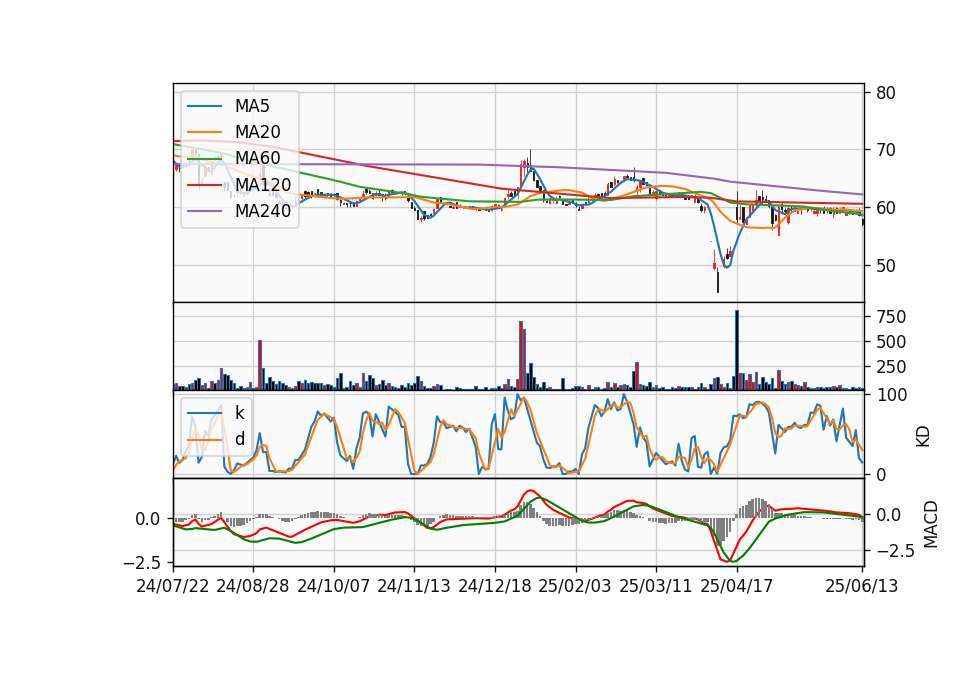Click the 24/07/22 date axis label

pos(173,586)
